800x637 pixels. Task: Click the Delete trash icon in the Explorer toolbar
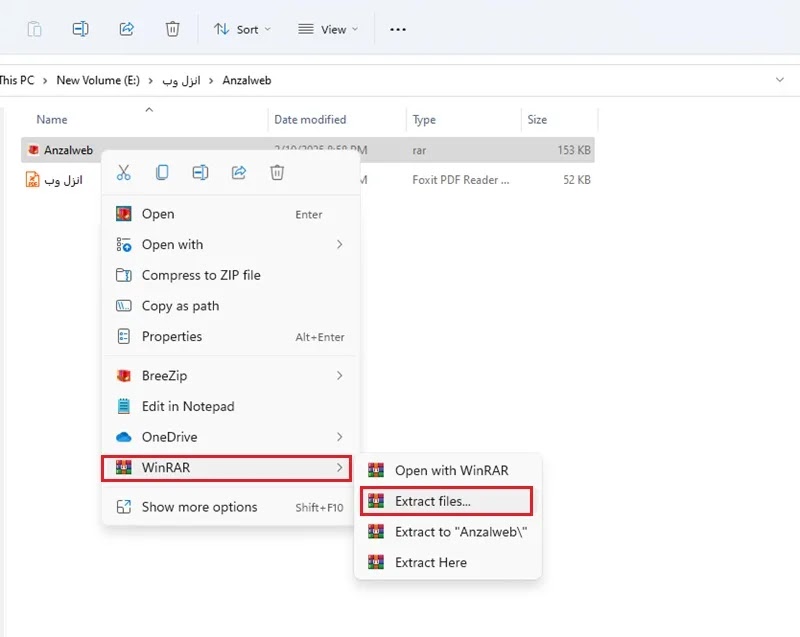tap(172, 29)
